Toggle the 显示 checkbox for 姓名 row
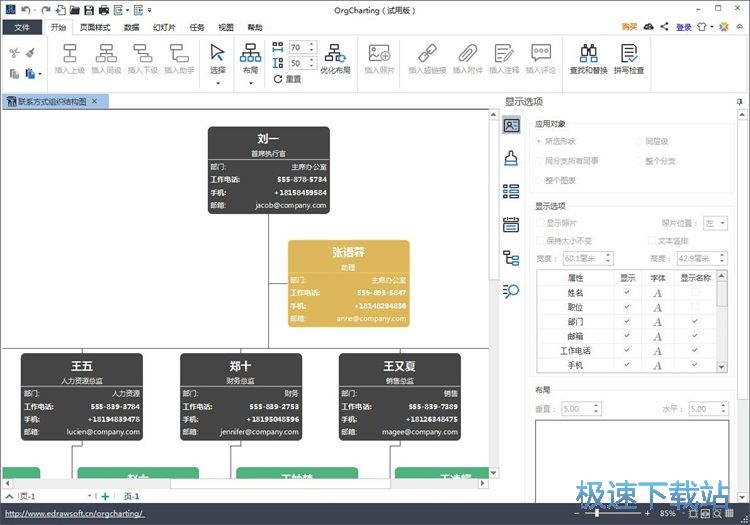This screenshot has height=525, width=750. (627, 293)
